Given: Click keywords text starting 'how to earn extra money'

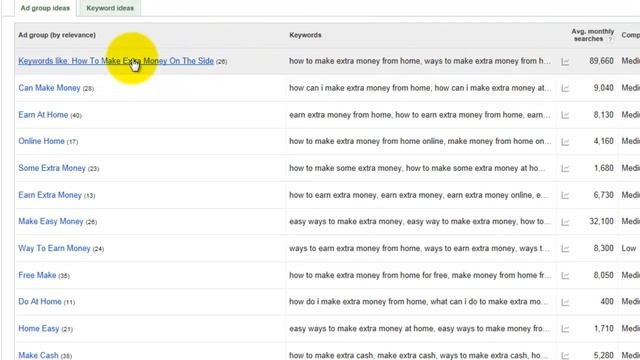Looking at the screenshot, I should [x=419, y=195].
